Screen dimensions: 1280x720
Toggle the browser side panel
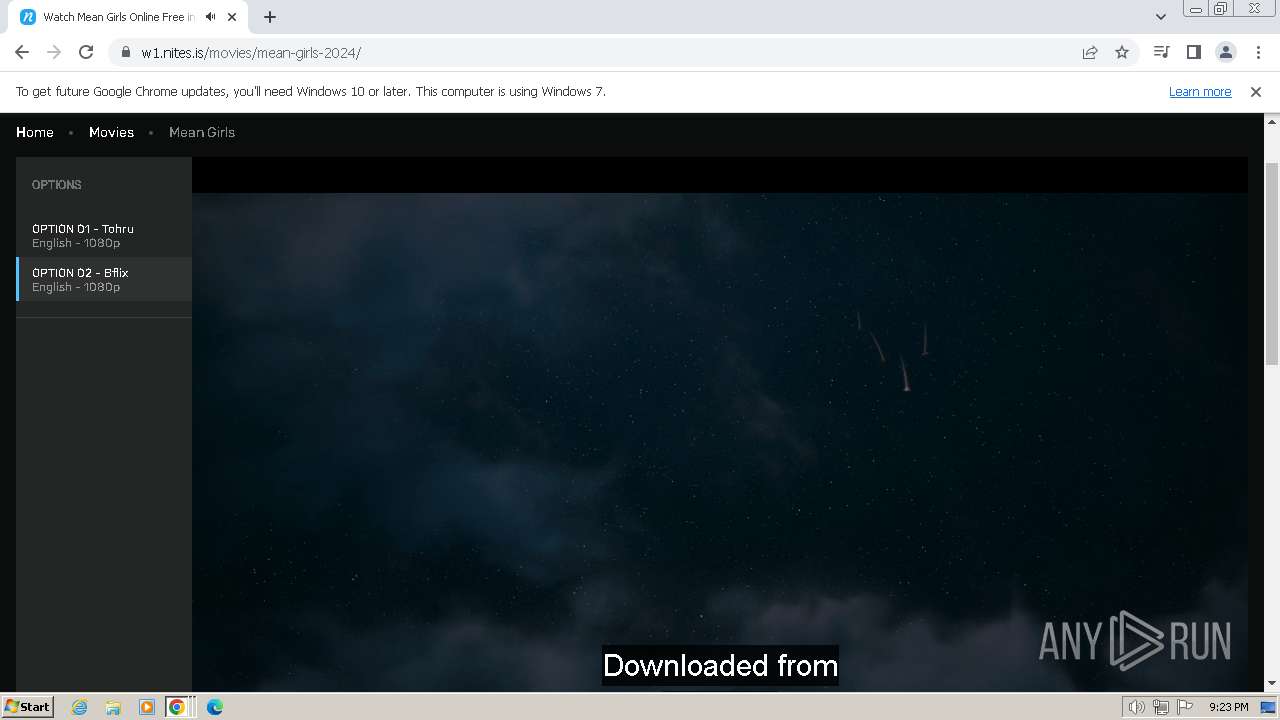(1193, 52)
